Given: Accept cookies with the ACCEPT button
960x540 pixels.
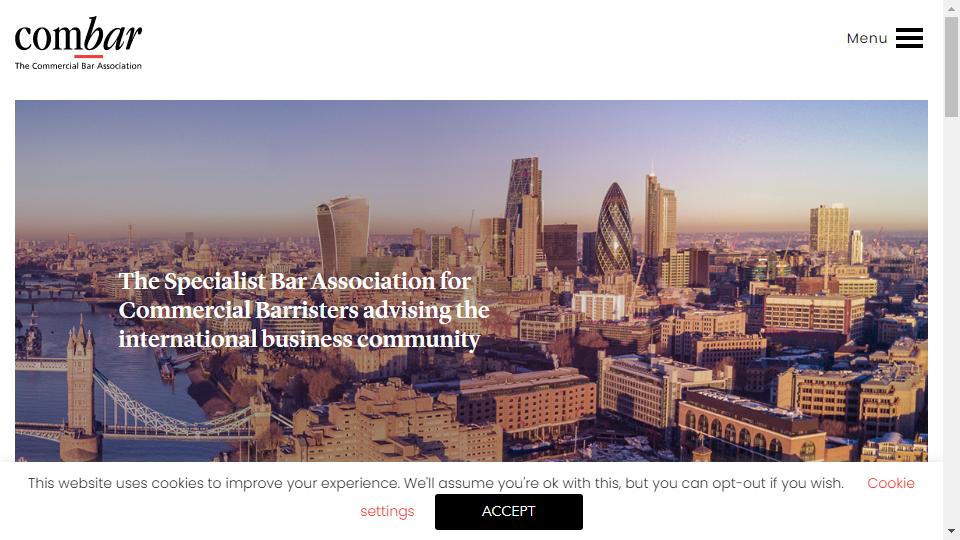Looking at the screenshot, I should (x=509, y=512).
